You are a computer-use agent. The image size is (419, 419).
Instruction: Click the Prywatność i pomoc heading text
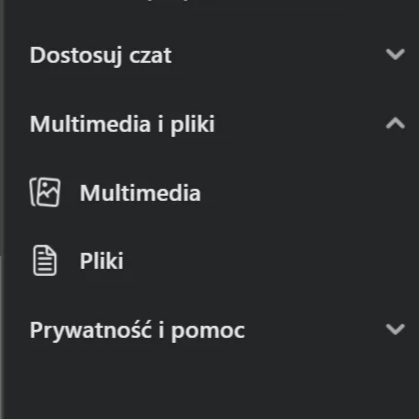click(x=137, y=331)
